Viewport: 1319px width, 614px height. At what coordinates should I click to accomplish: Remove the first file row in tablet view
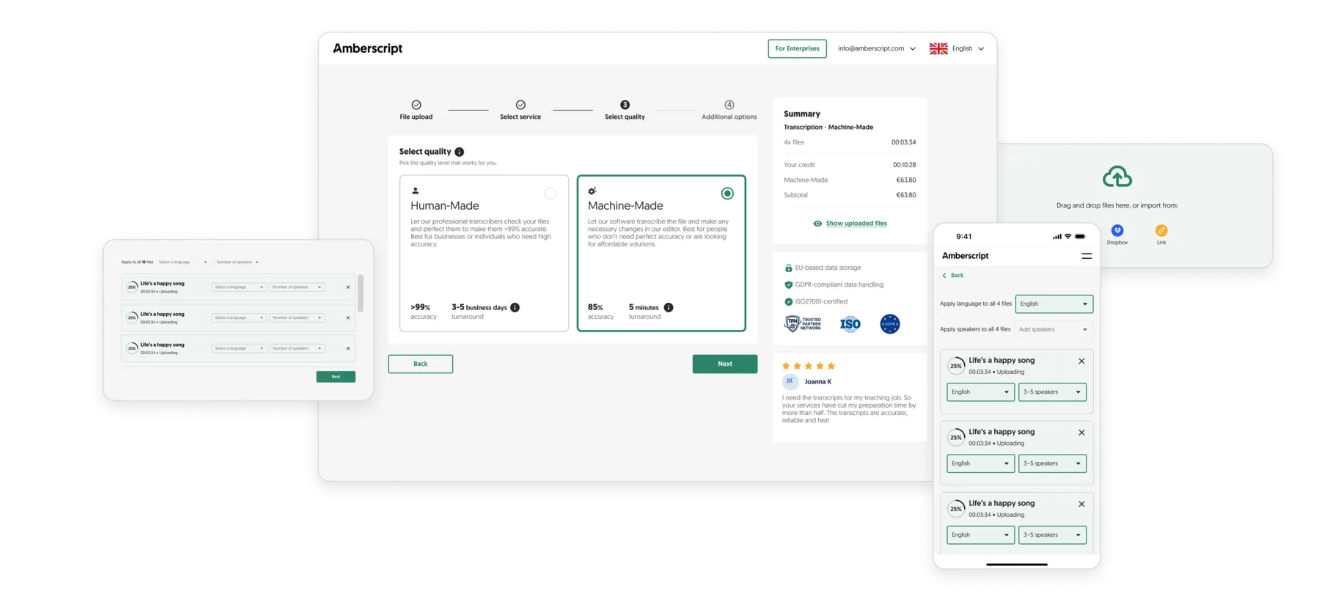(x=348, y=287)
